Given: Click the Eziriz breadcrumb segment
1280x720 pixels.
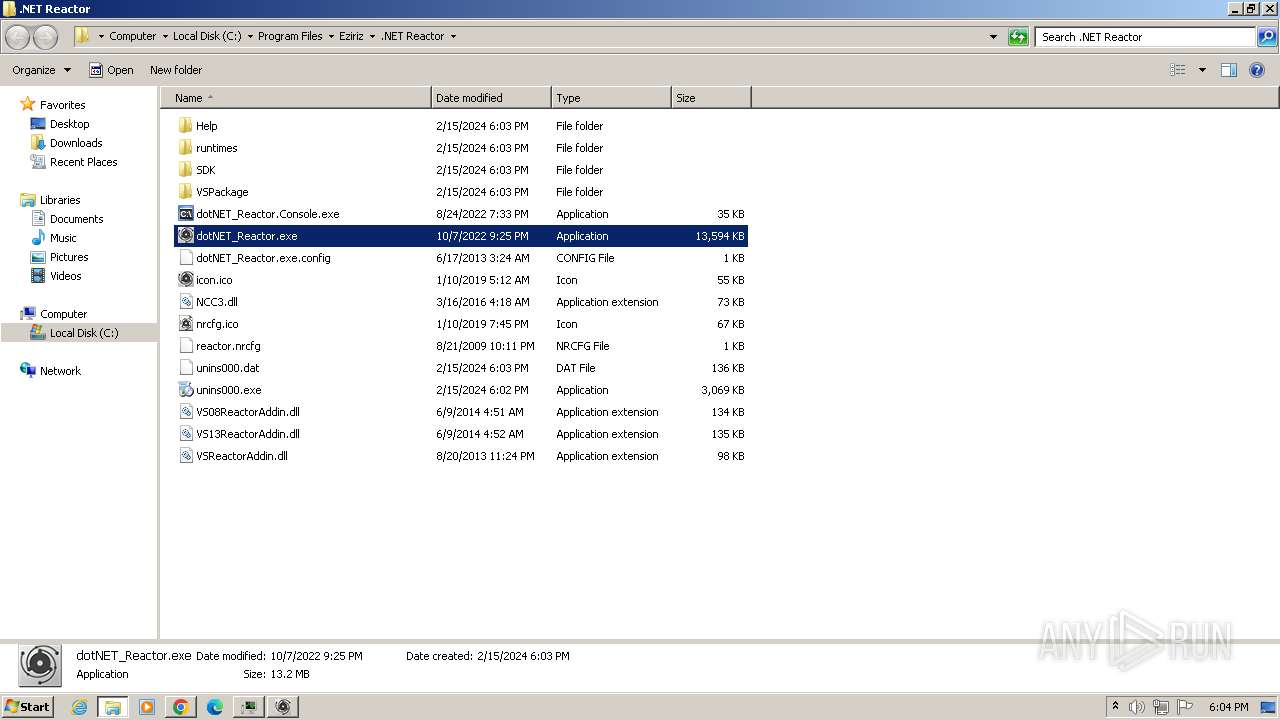Looking at the screenshot, I should (x=351, y=37).
